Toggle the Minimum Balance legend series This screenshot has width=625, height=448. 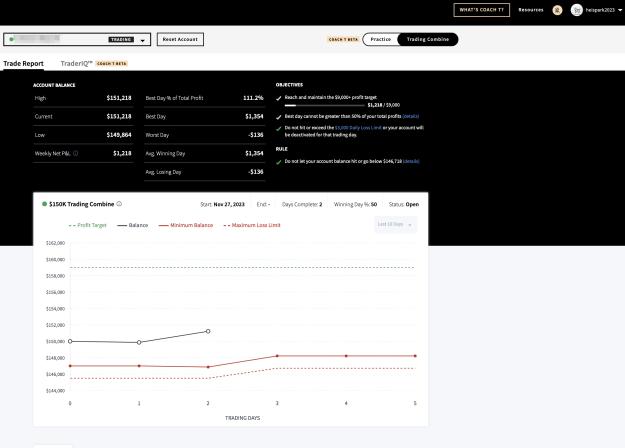(x=186, y=225)
